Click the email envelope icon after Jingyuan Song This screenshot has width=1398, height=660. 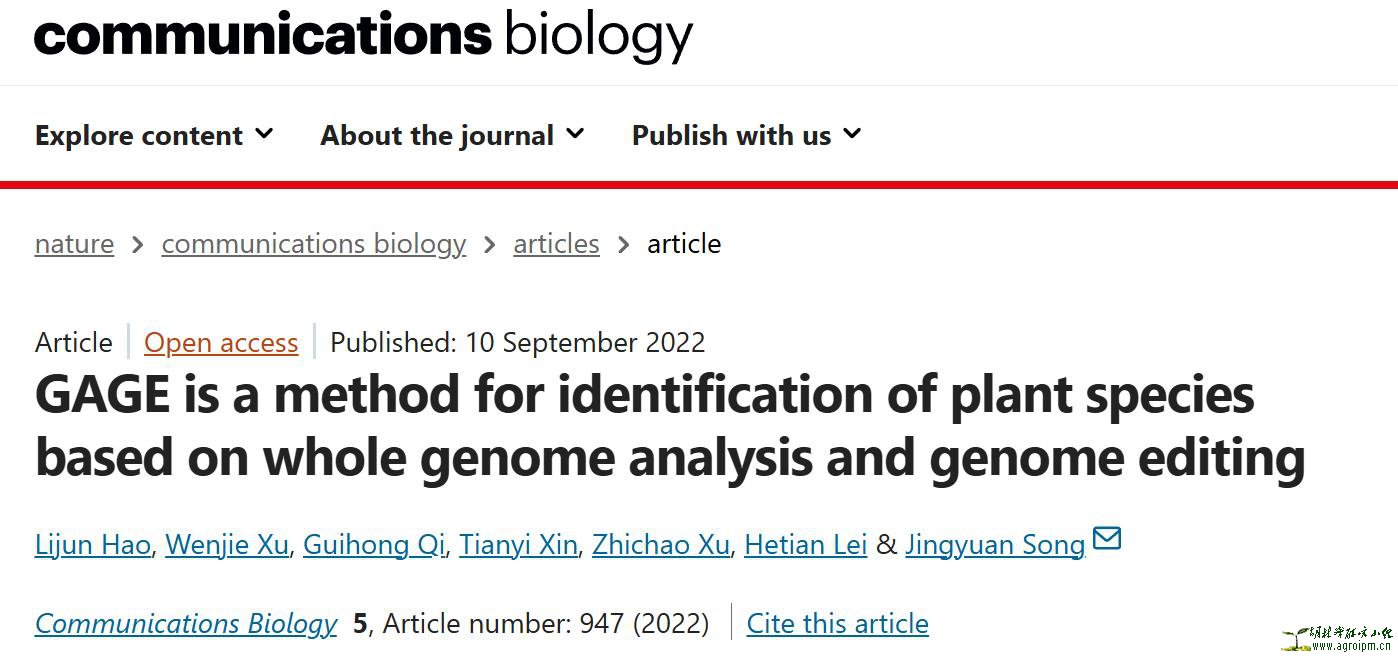pyautogui.click(x=1107, y=539)
